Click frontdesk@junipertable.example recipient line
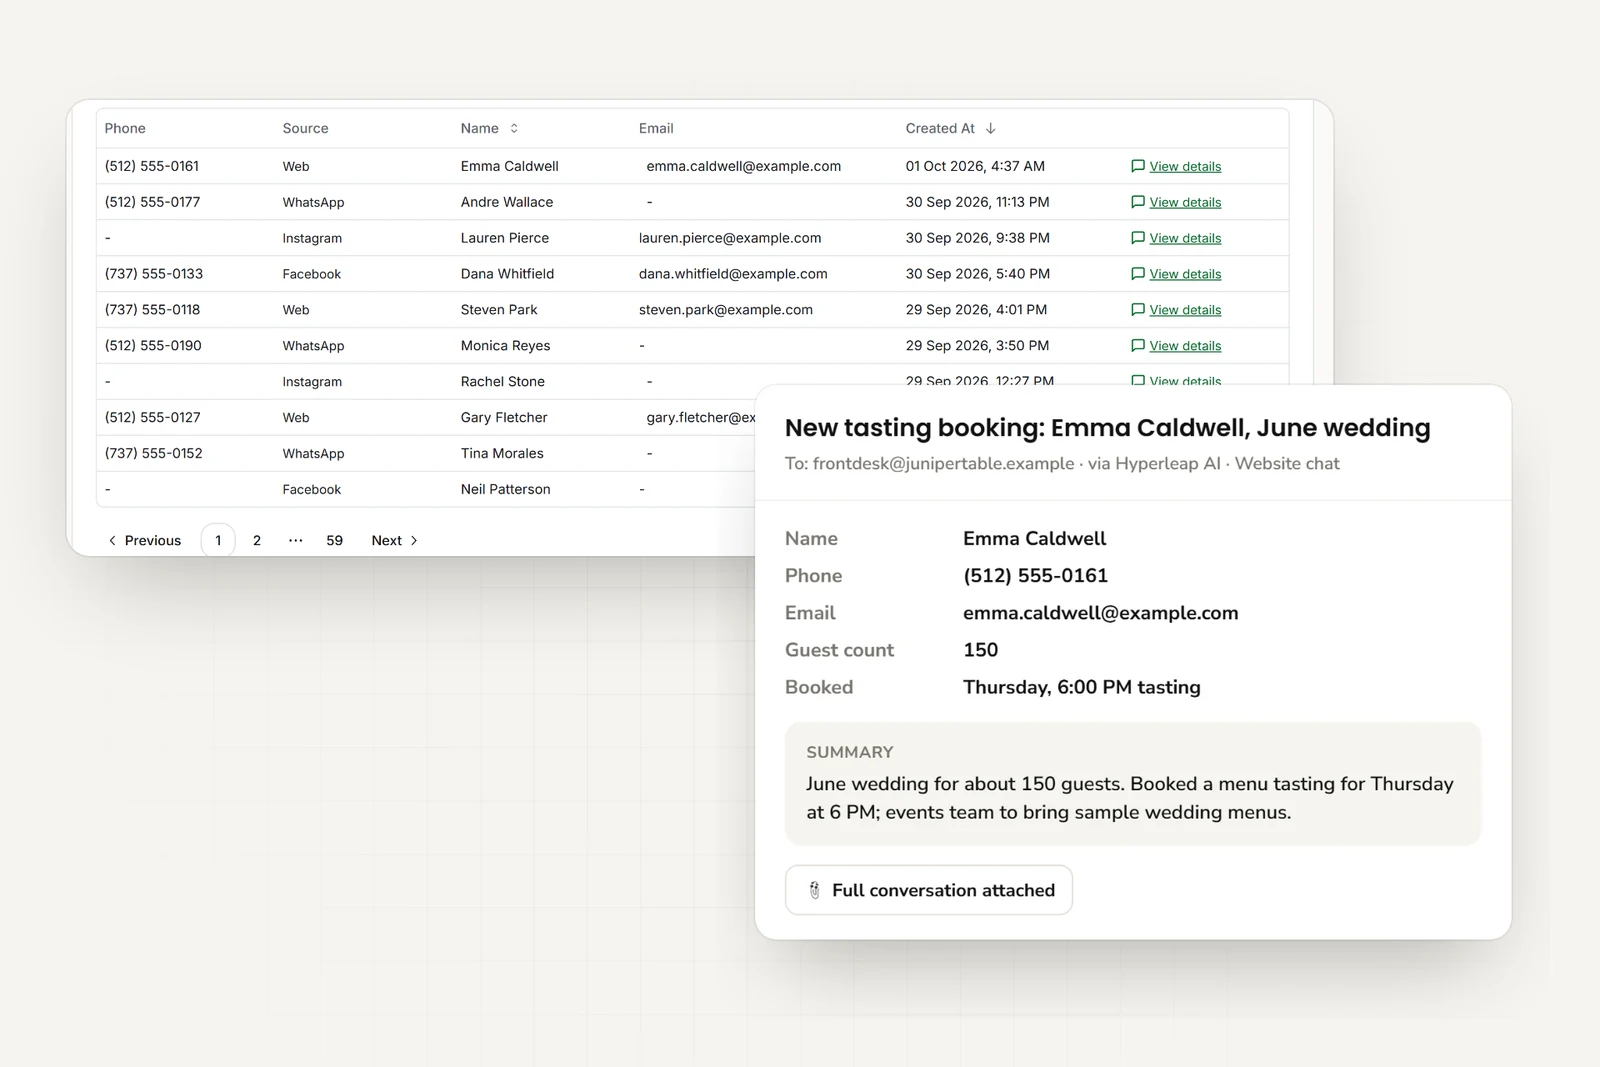This screenshot has width=1600, height=1067. (1062, 464)
